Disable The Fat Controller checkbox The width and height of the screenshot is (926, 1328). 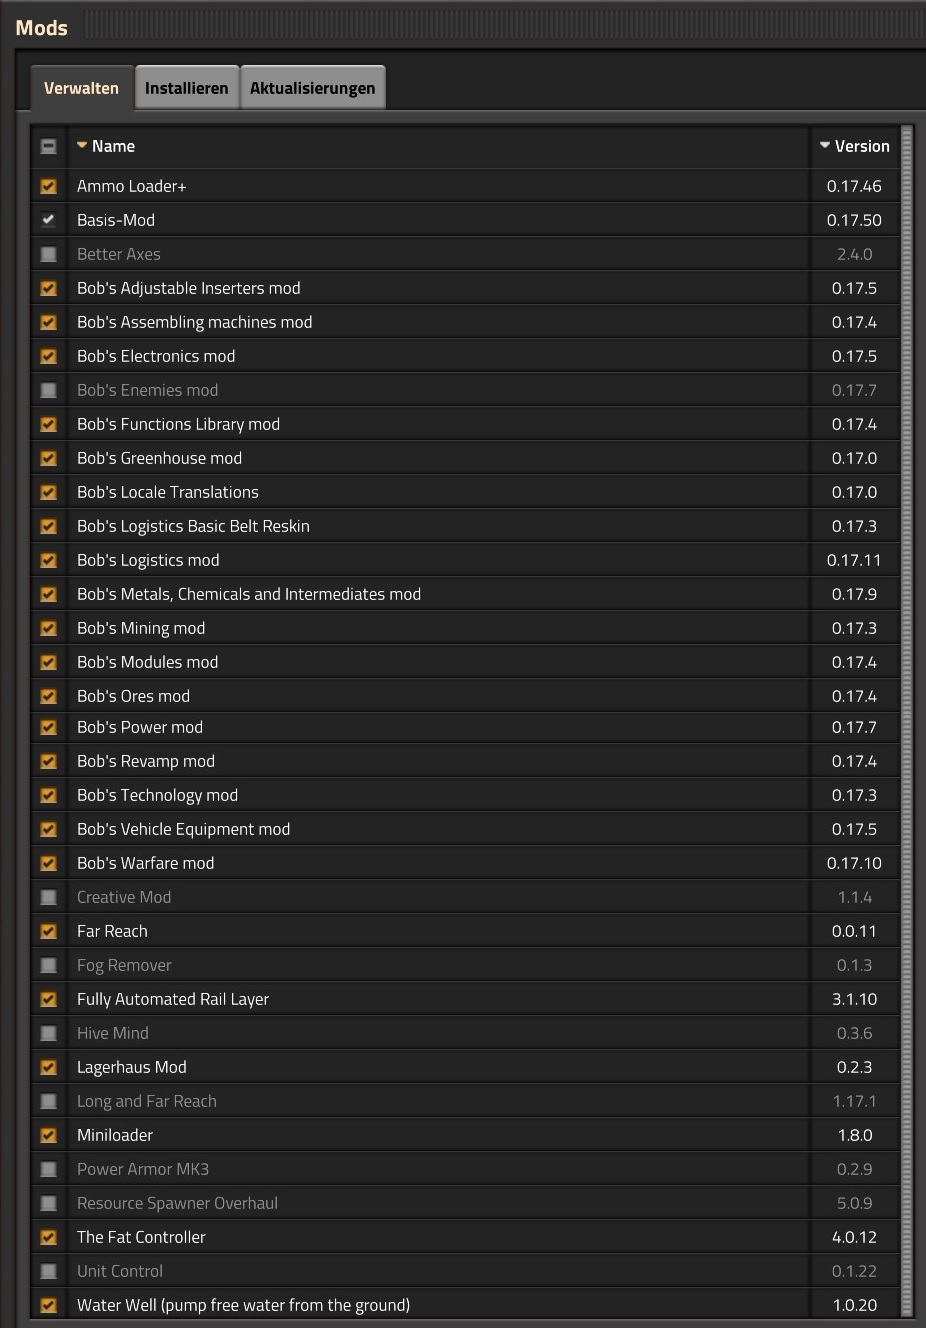48,1237
